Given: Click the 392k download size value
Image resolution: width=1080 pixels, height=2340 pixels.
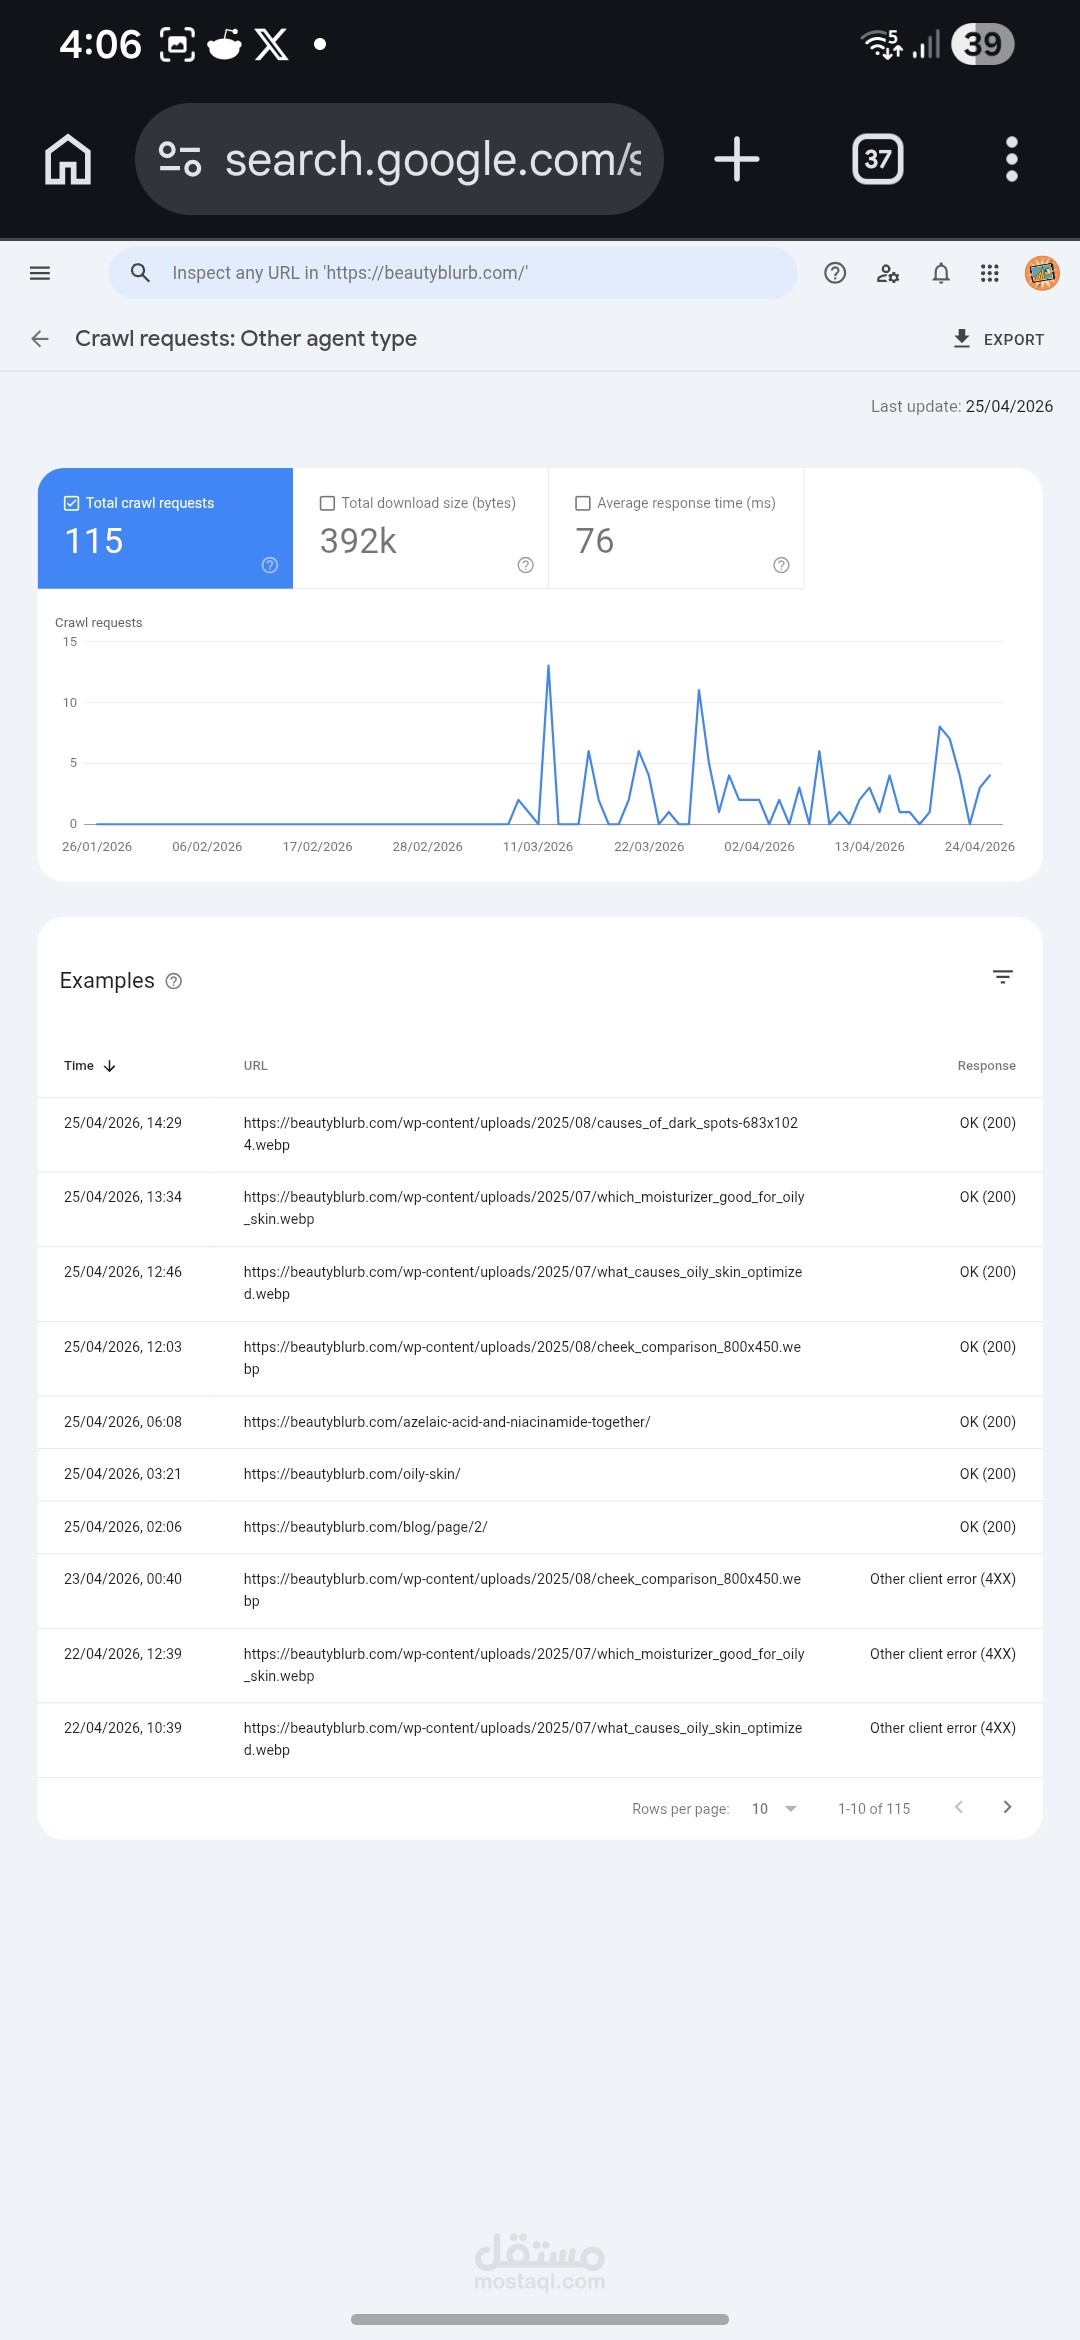Looking at the screenshot, I should [358, 541].
